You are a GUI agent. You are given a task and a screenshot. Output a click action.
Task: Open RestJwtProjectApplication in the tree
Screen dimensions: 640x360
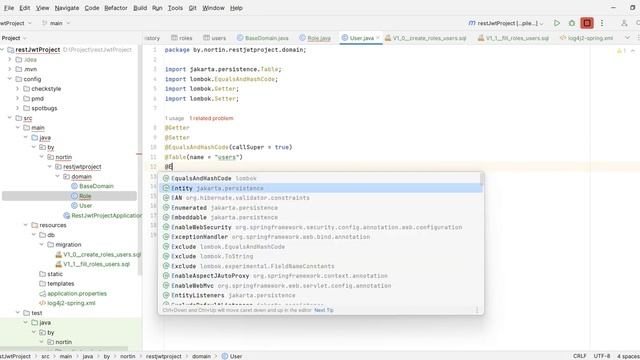(102, 216)
